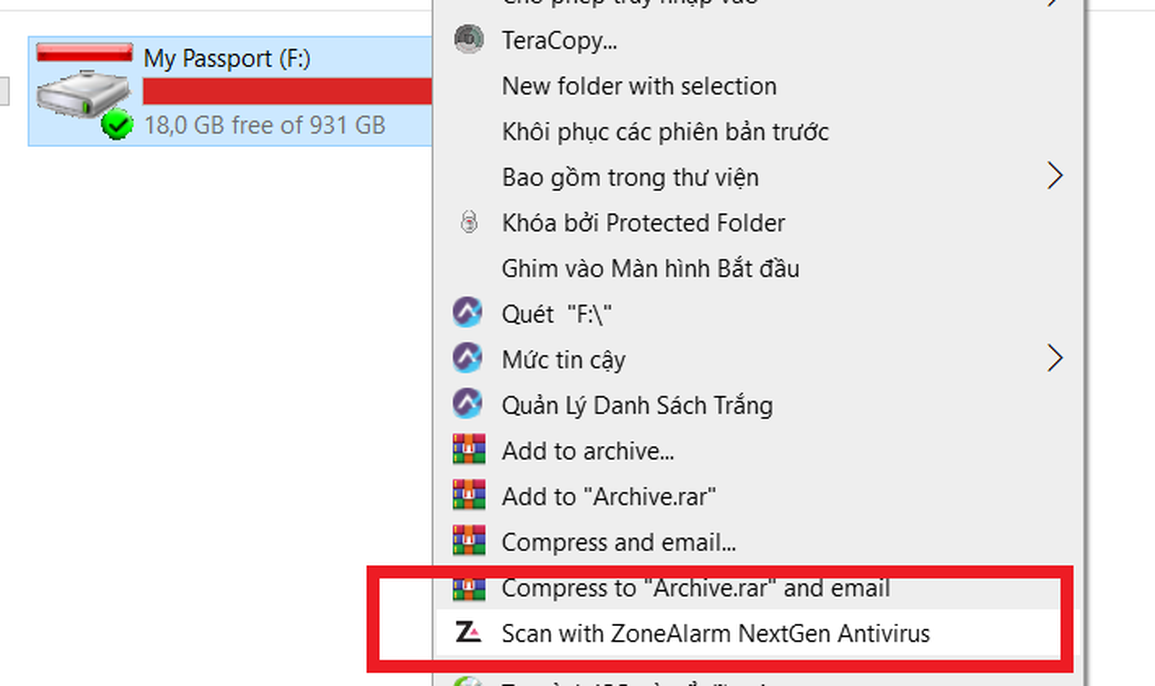Select New folder with selection
1155x686 pixels.
click(639, 86)
